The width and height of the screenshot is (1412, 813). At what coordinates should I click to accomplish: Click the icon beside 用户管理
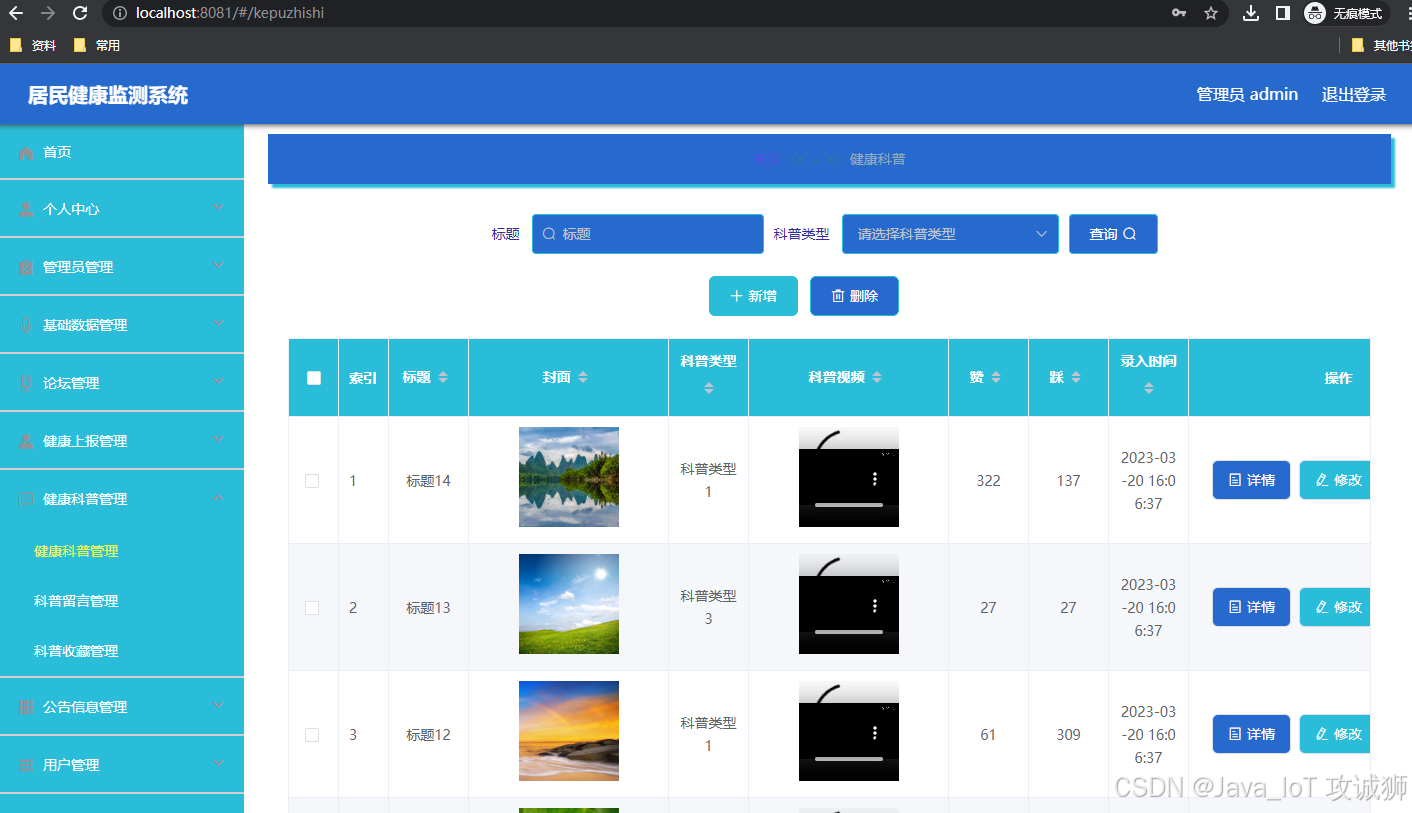tap(26, 765)
